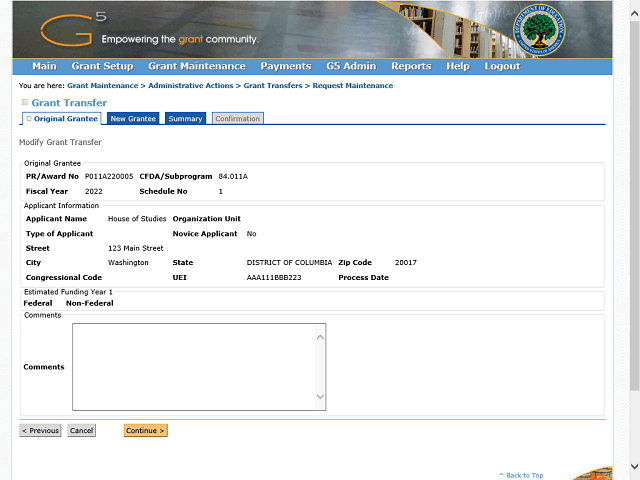Click the Continue button
The width and height of the screenshot is (640, 480).
[146, 431]
